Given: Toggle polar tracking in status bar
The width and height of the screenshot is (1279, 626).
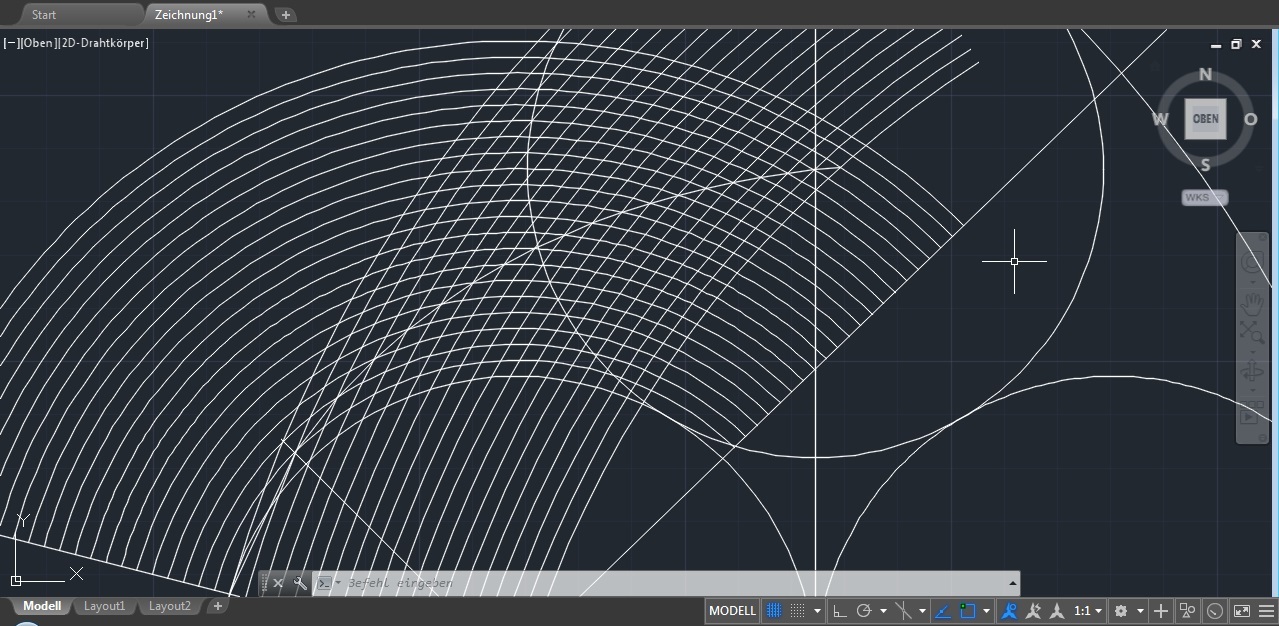Looking at the screenshot, I should (864, 611).
